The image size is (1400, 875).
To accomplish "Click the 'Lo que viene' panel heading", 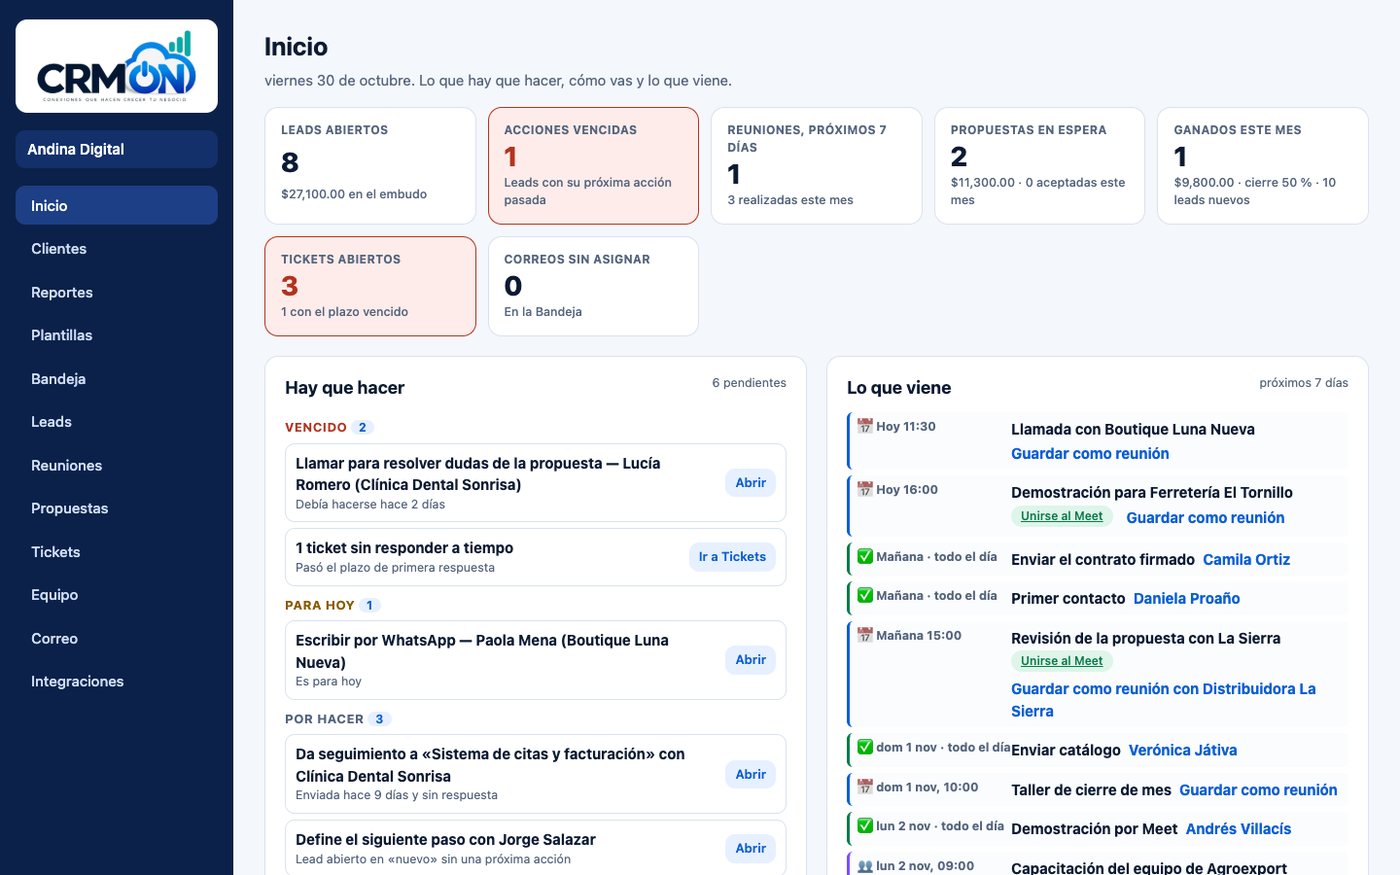I will click(899, 388).
